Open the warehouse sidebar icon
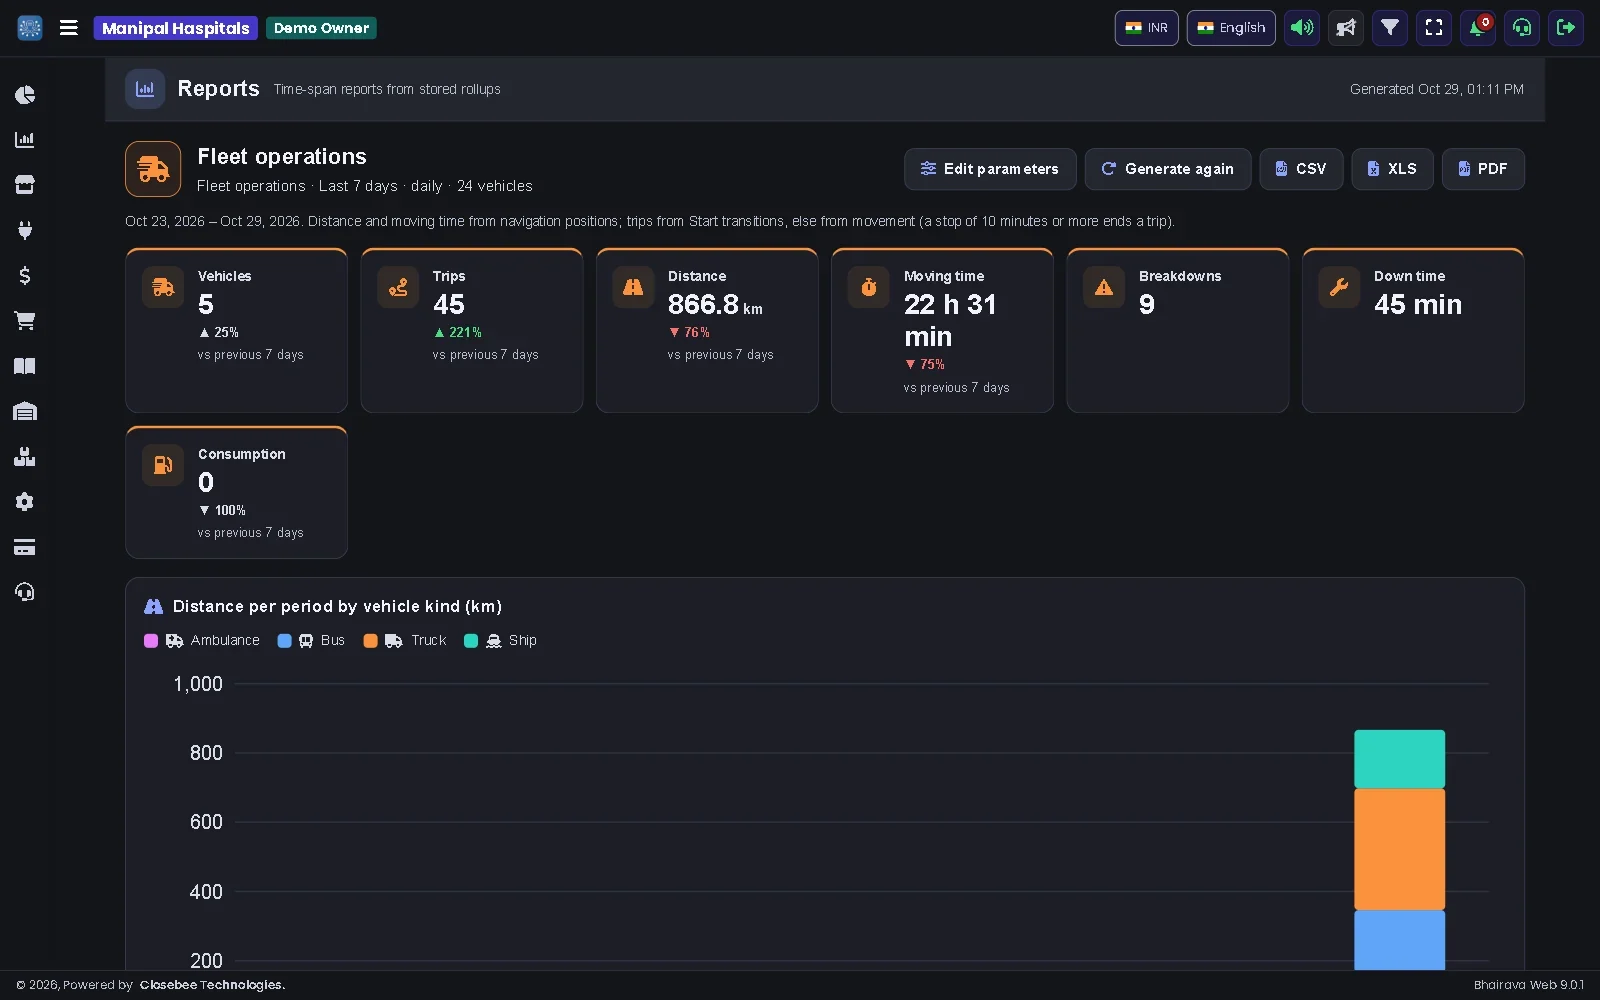1600x1000 pixels. 25,411
